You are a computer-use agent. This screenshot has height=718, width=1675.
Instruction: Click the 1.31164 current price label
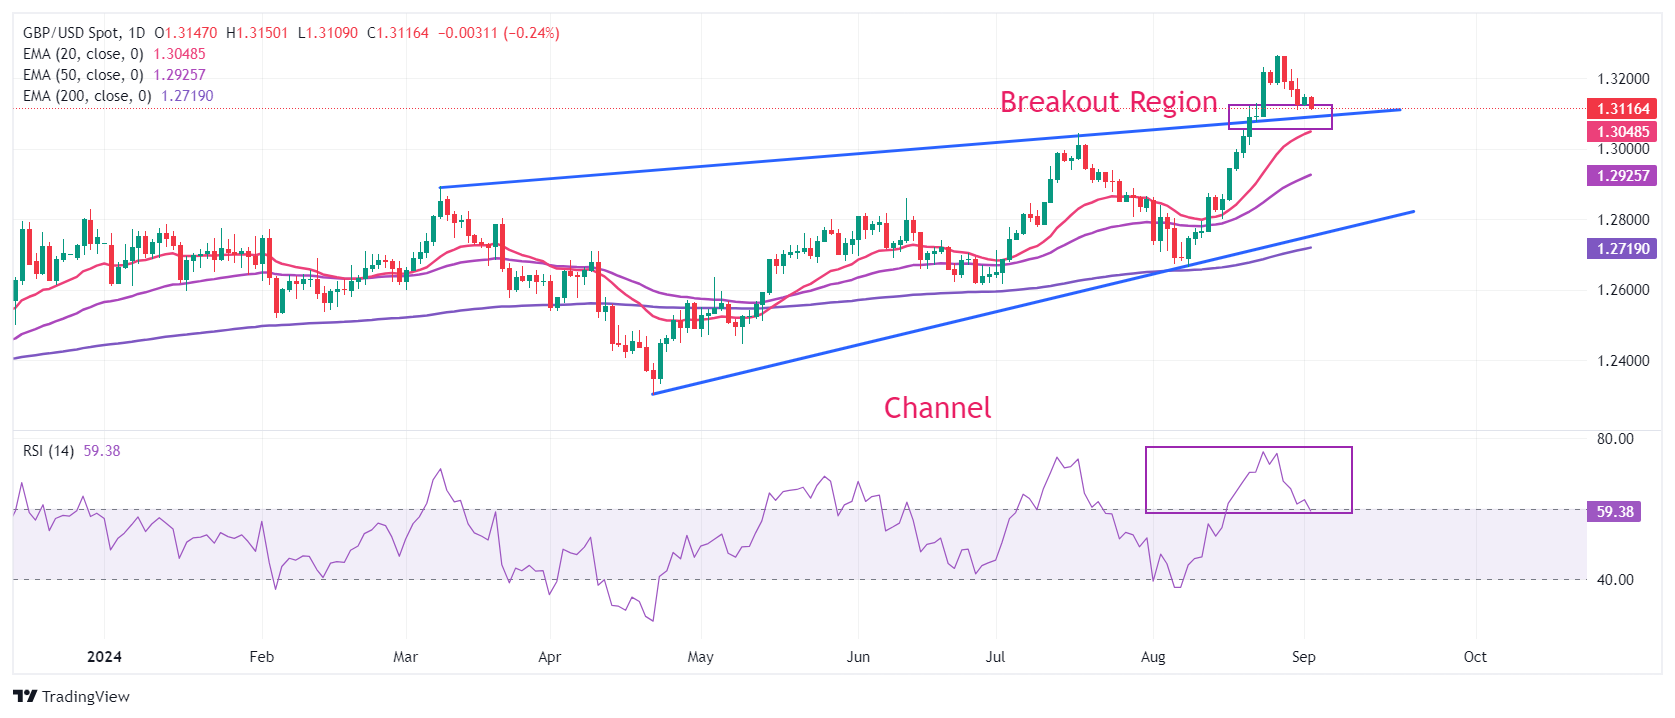point(1622,108)
